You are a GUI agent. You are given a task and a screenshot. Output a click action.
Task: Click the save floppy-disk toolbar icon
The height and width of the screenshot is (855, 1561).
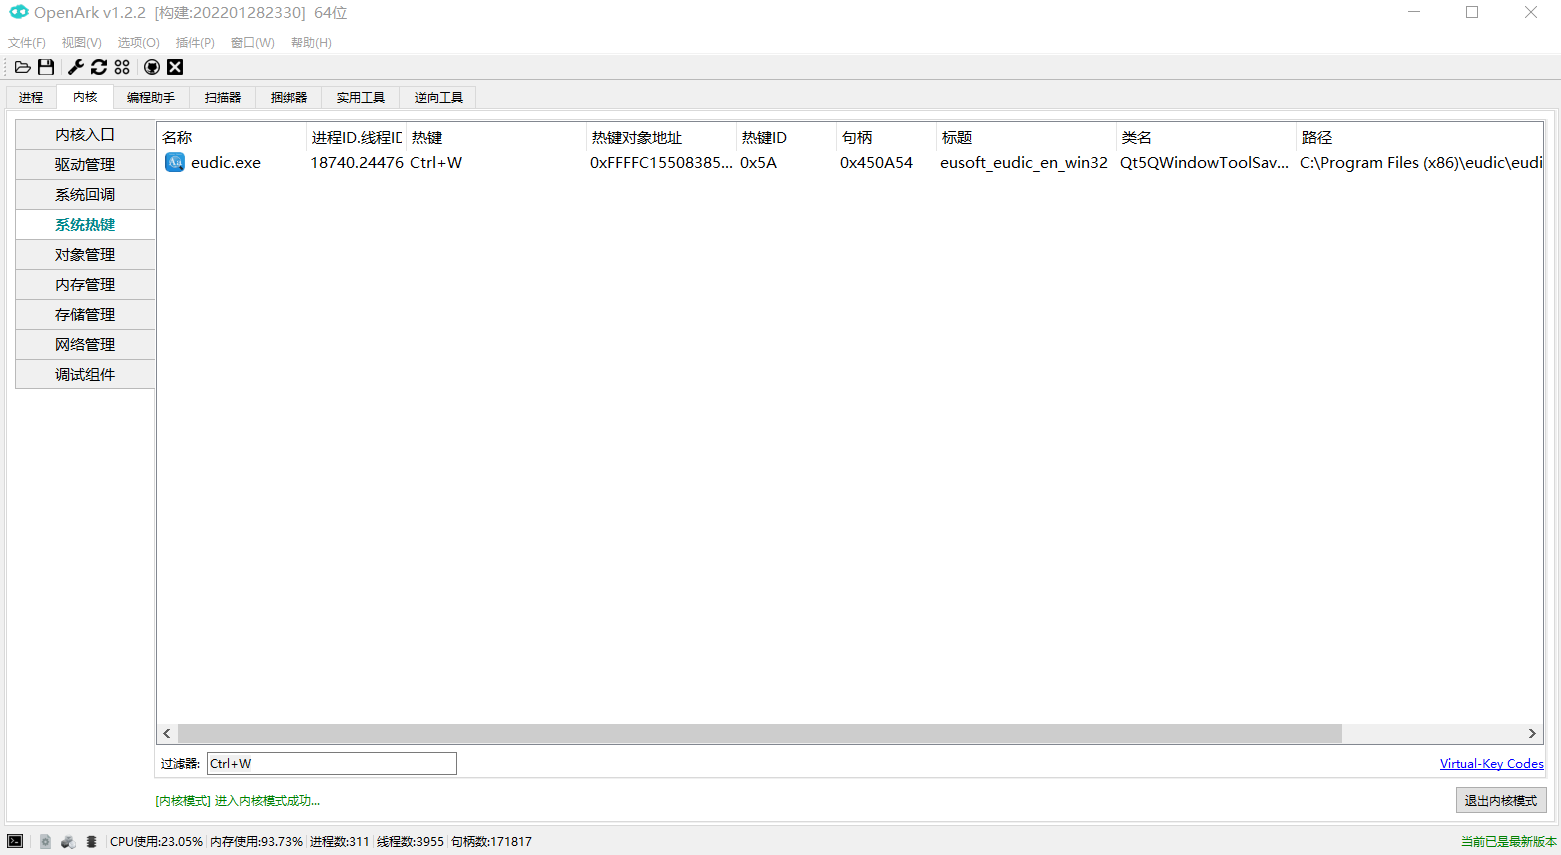46,67
